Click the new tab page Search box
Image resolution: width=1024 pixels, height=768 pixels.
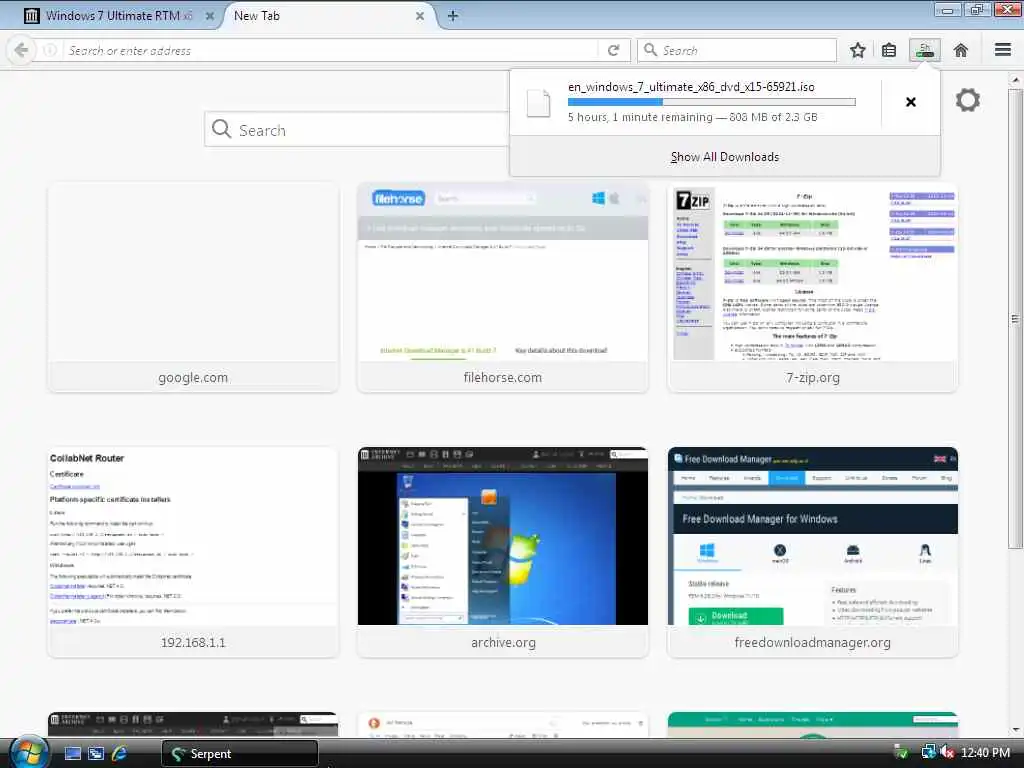pyautogui.click(x=357, y=129)
